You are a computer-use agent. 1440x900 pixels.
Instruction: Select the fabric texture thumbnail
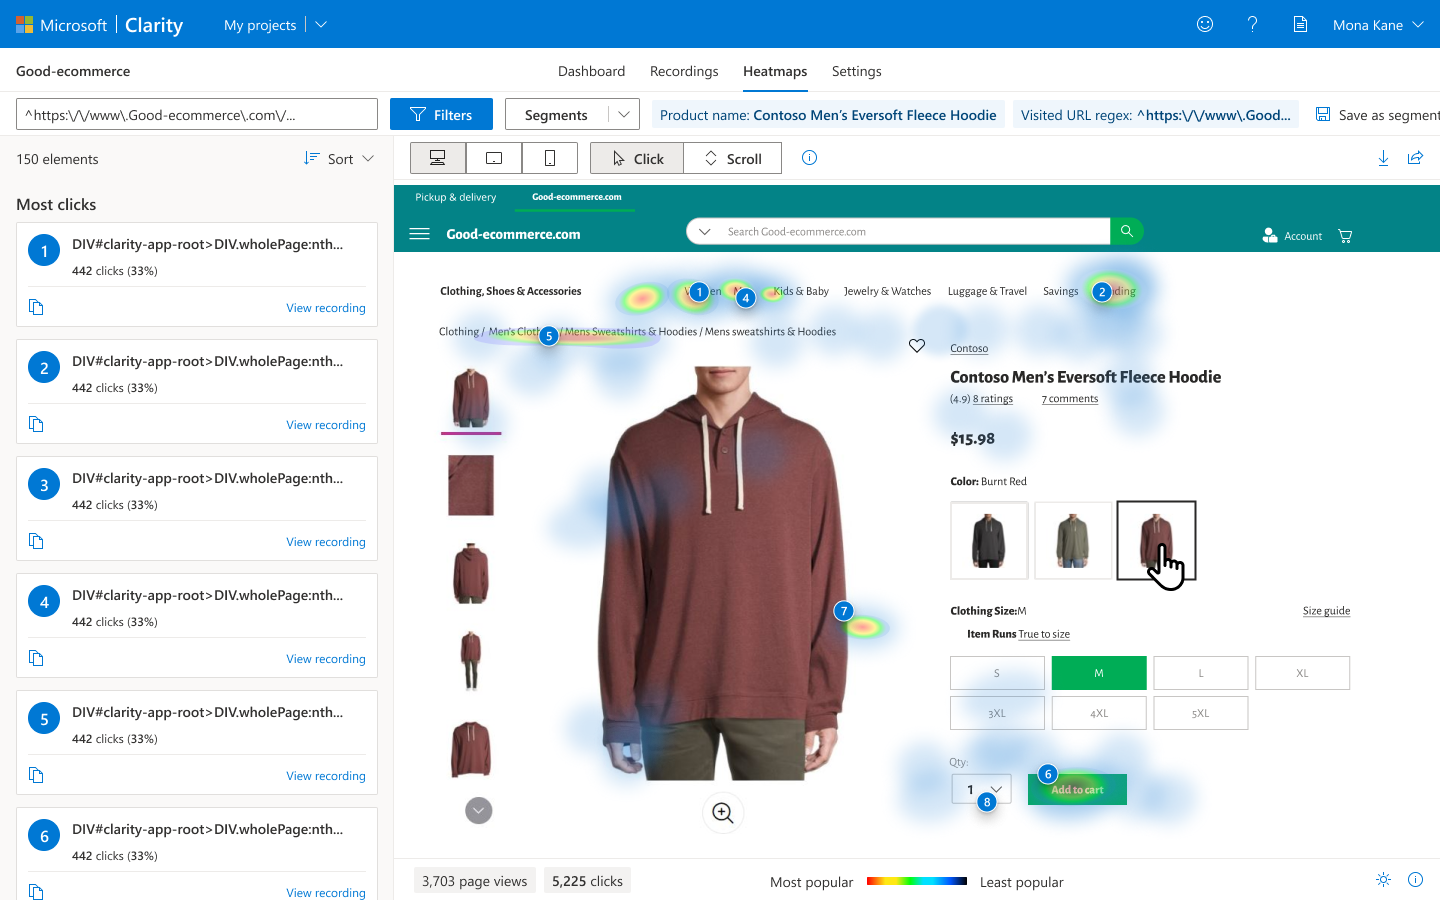click(x=471, y=485)
